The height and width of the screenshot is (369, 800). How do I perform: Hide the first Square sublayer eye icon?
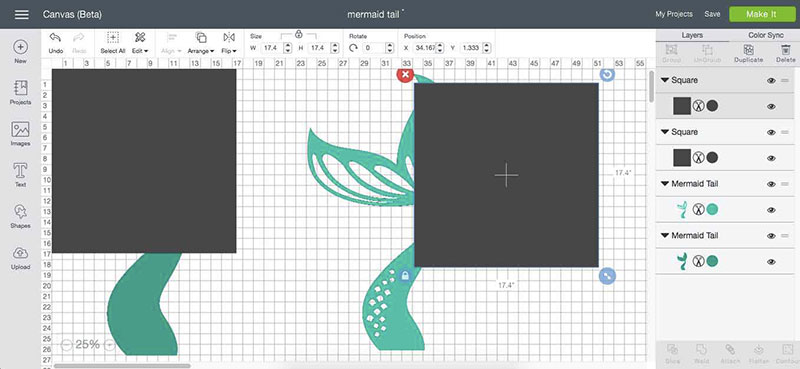click(771, 106)
